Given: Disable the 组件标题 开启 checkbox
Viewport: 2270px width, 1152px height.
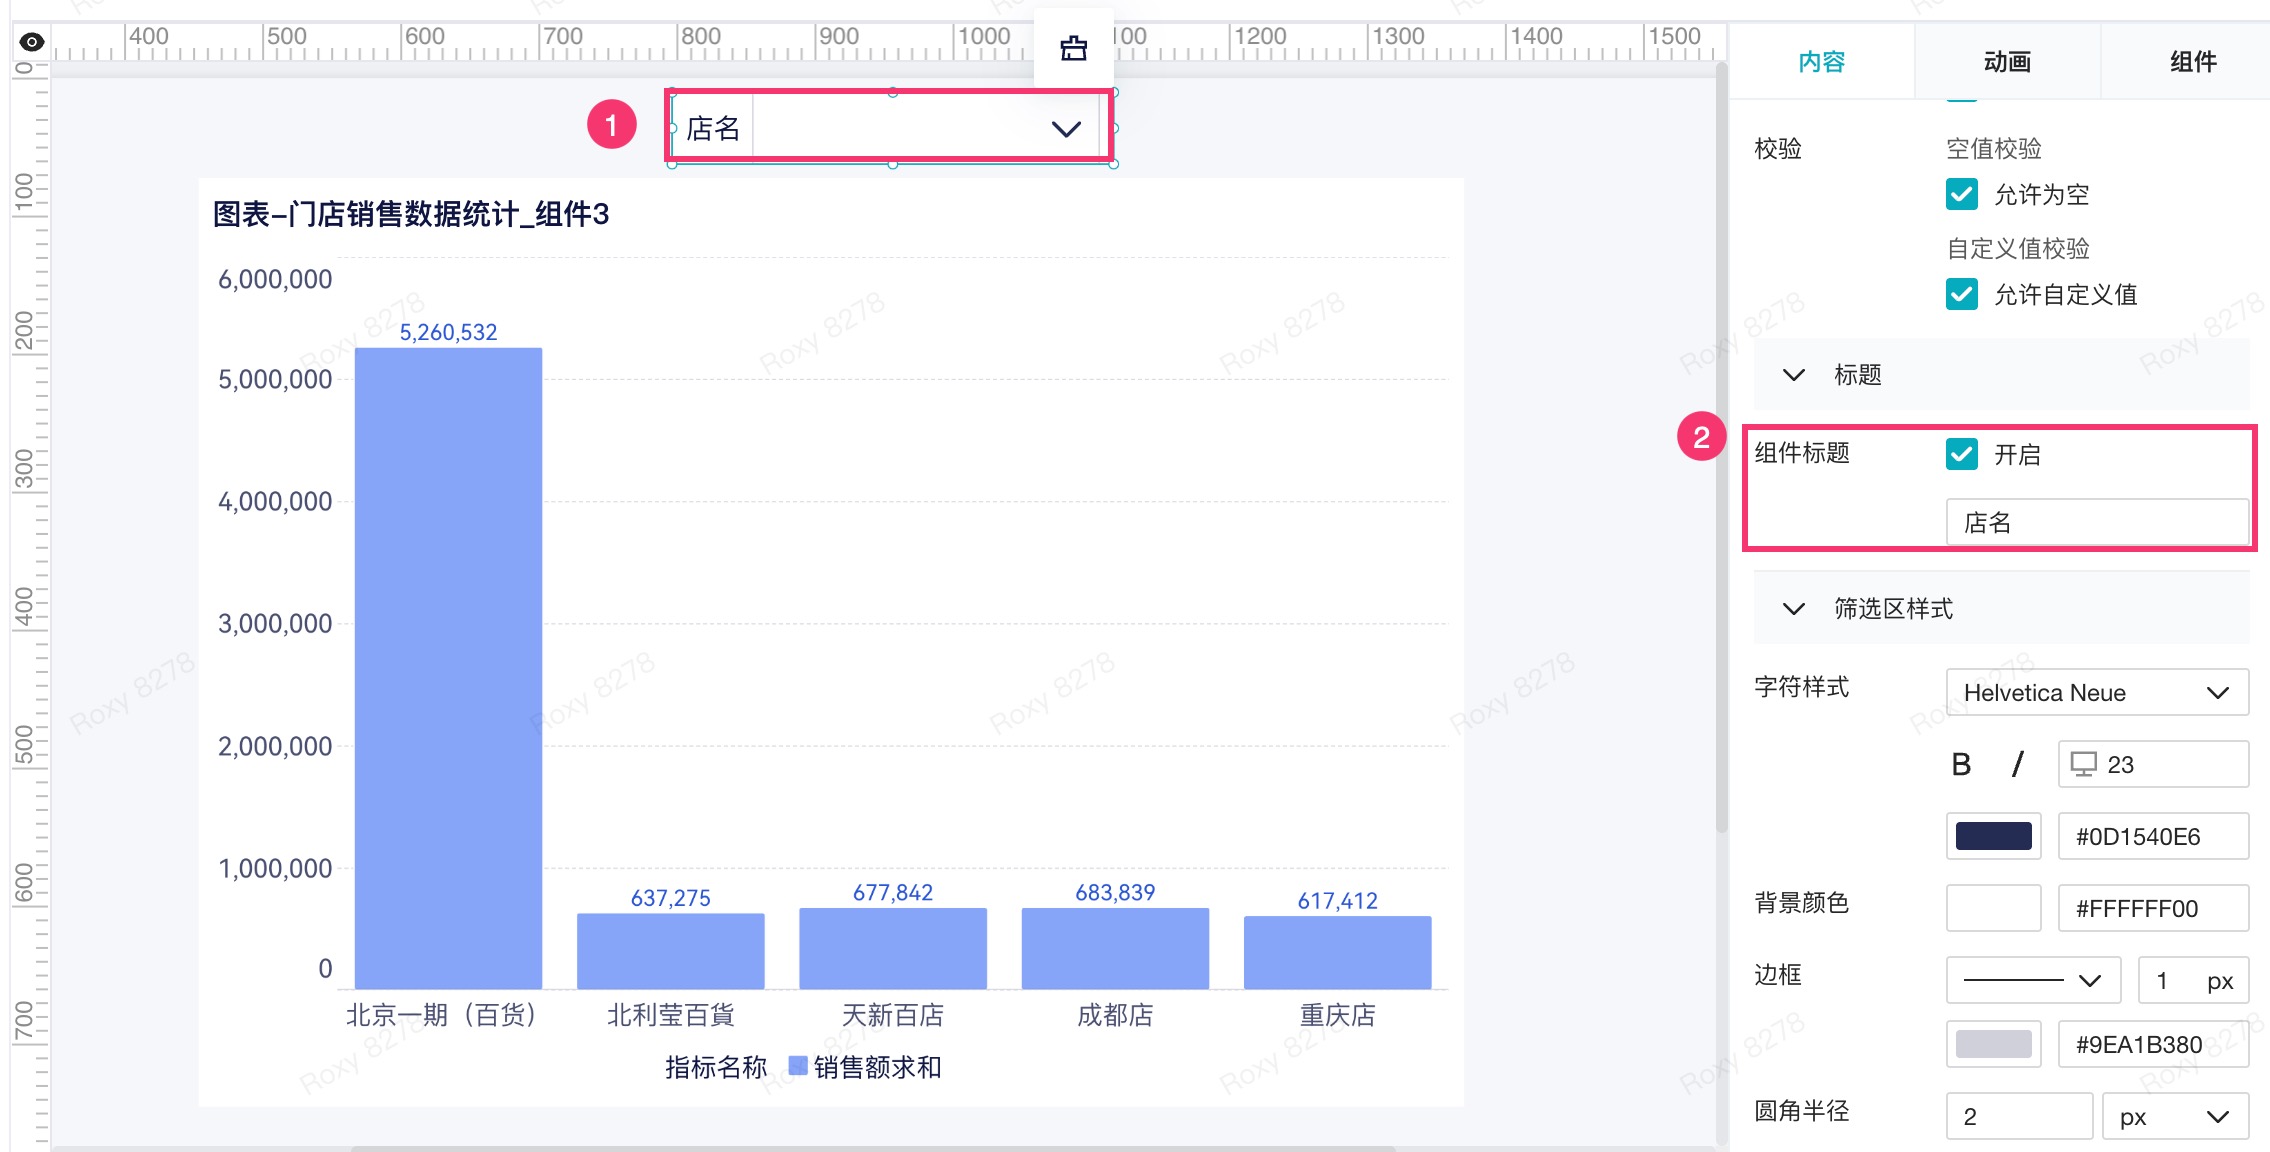Looking at the screenshot, I should tap(1962, 454).
